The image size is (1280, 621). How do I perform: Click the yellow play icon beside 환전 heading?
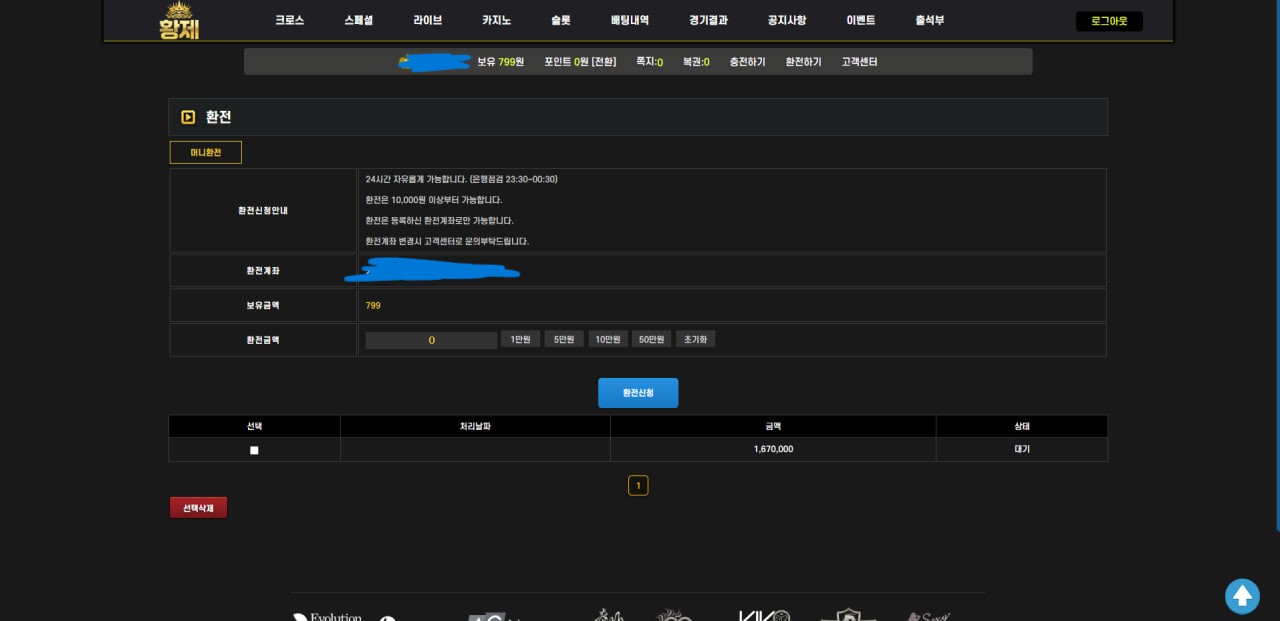tap(188, 117)
